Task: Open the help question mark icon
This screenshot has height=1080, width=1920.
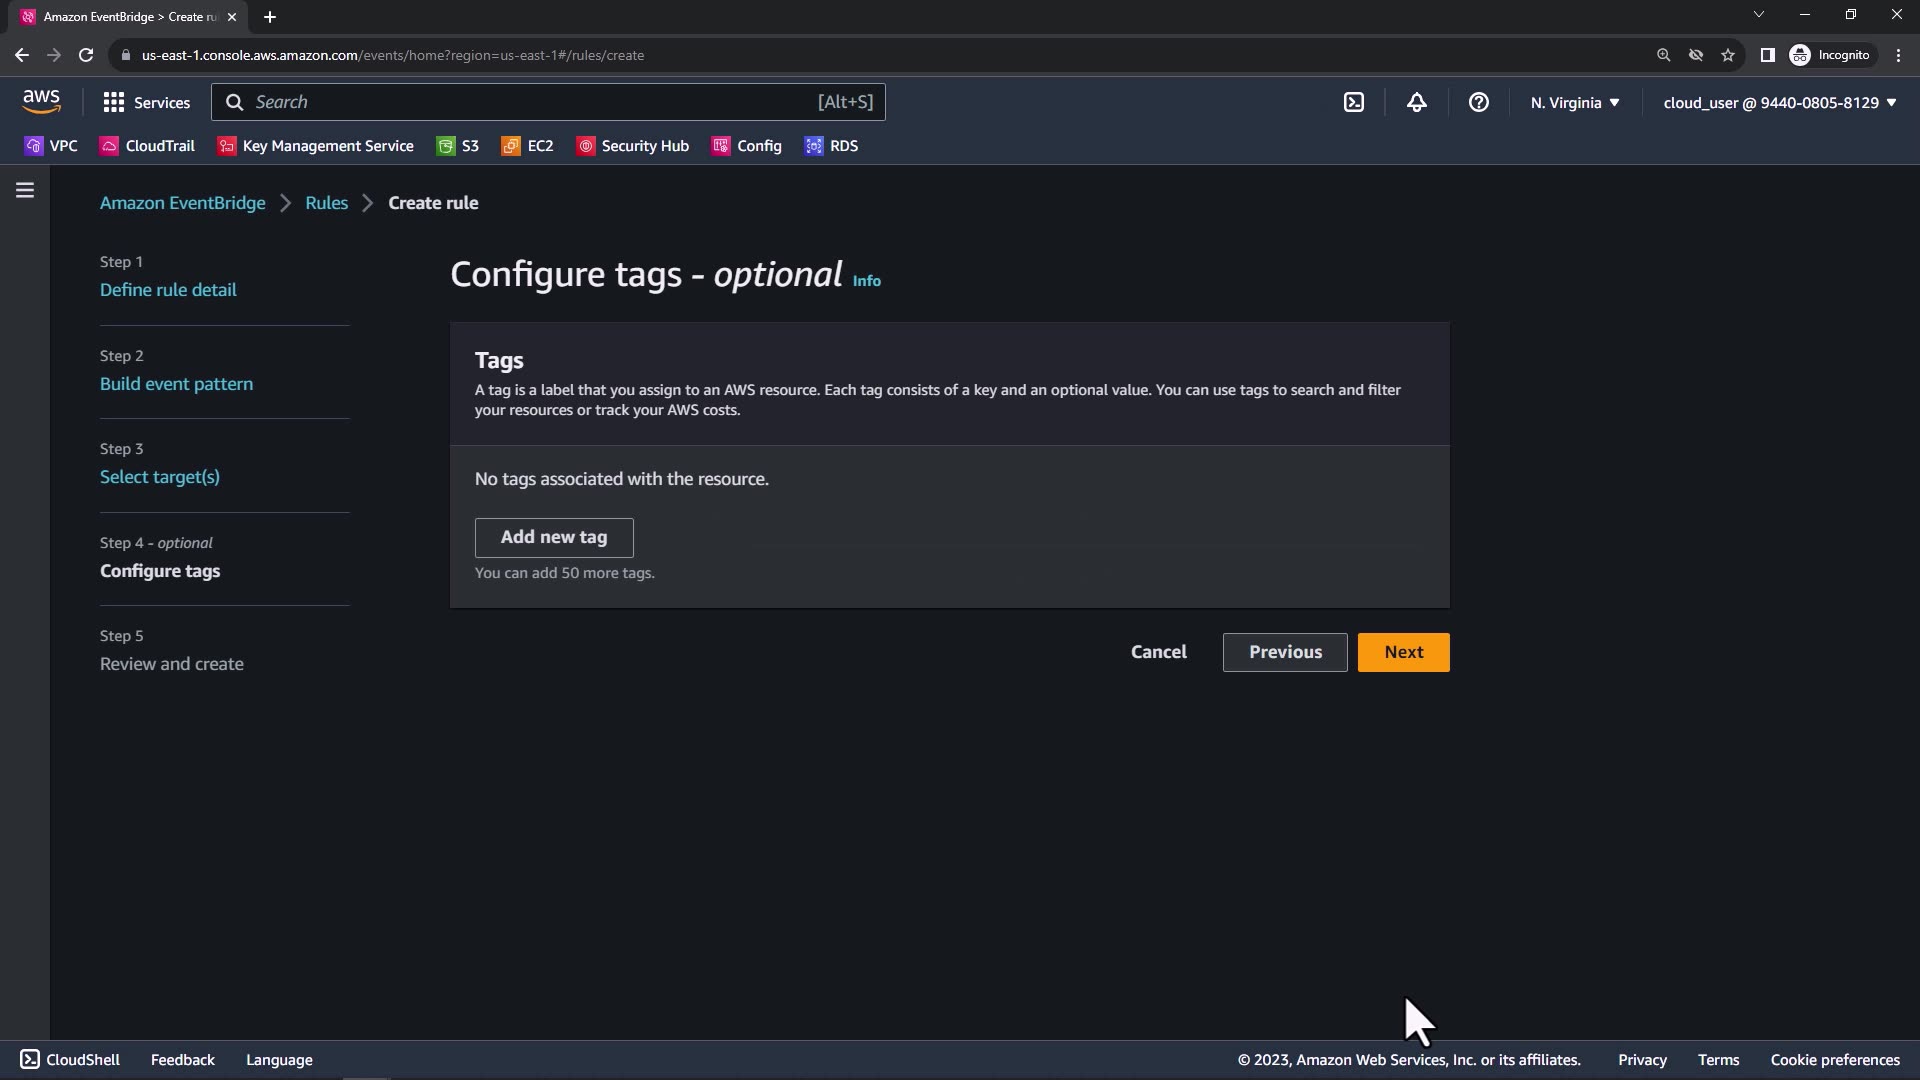Action: click(1478, 102)
